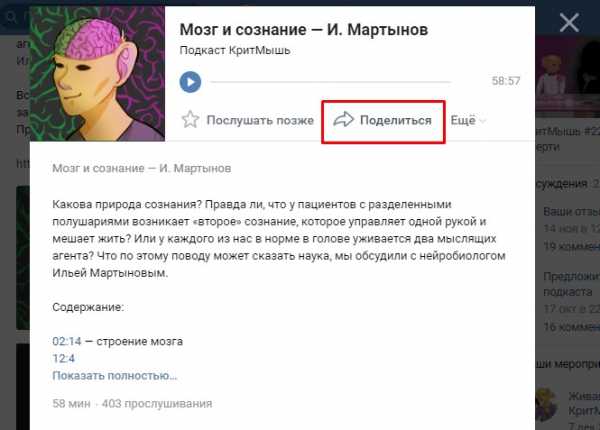Click the episode title Мозг и сознание
Image resolution: width=600 pixels, height=430 pixels.
coord(304,30)
